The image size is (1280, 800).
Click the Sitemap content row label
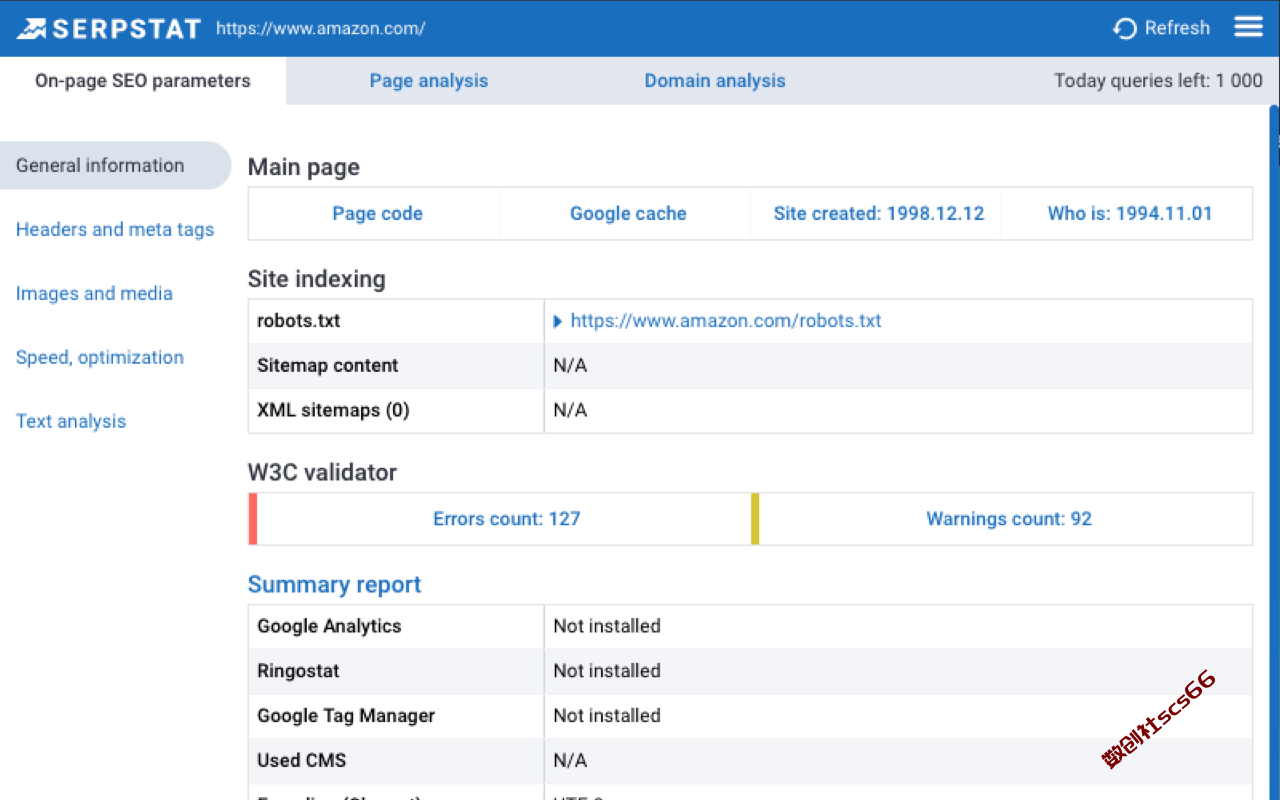click(327, 366)
